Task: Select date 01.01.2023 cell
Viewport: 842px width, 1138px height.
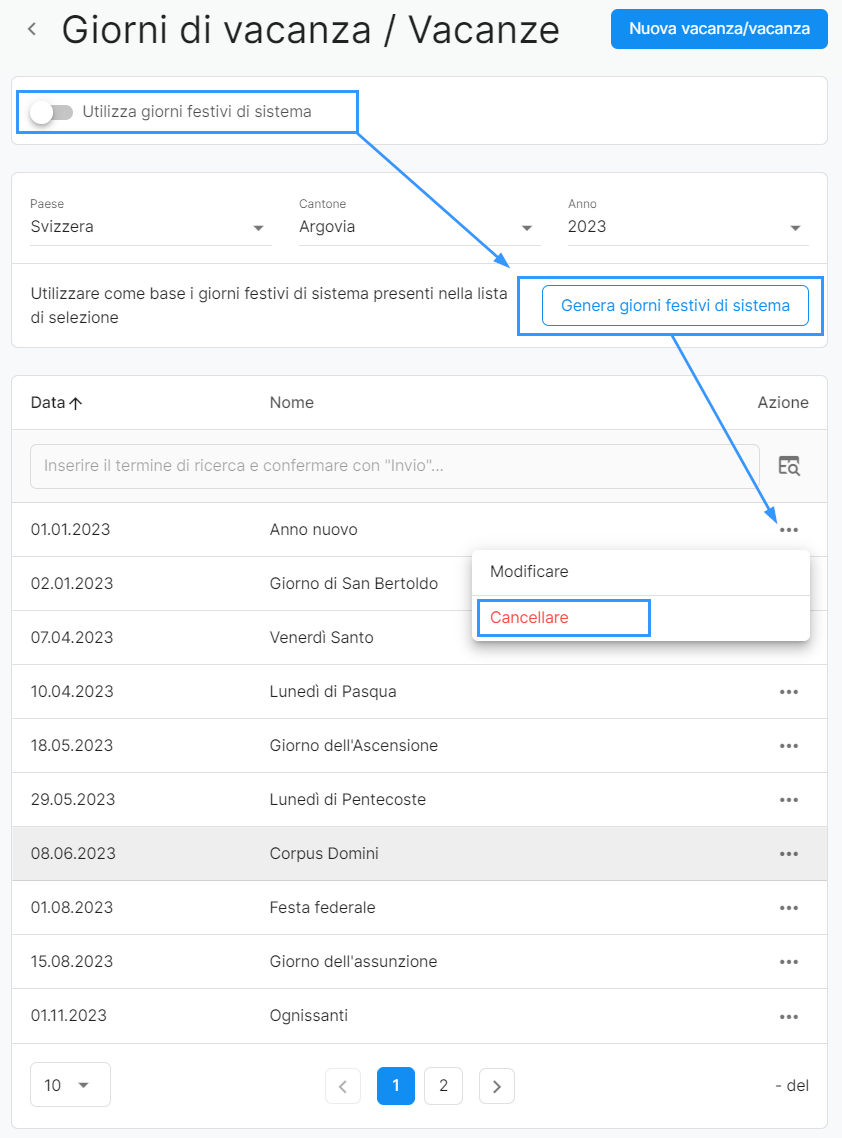Action: click(x=70, y=530)
